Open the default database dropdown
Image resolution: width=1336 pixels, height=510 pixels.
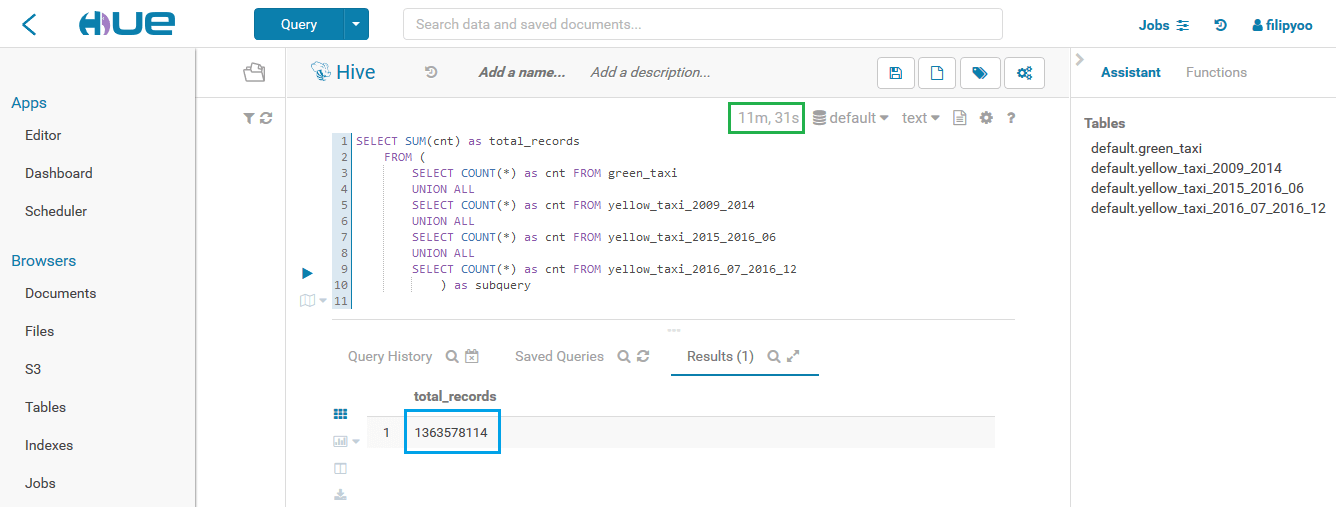pyautogui.click(x=850, y=118)
